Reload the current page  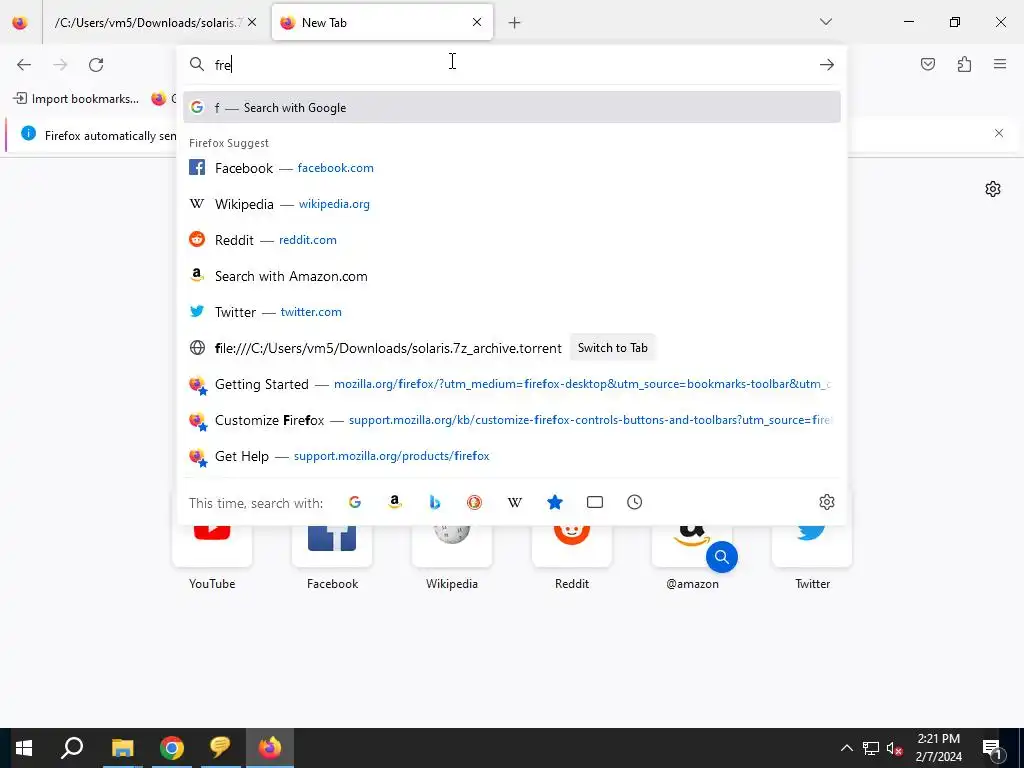[x=96, y=65]
